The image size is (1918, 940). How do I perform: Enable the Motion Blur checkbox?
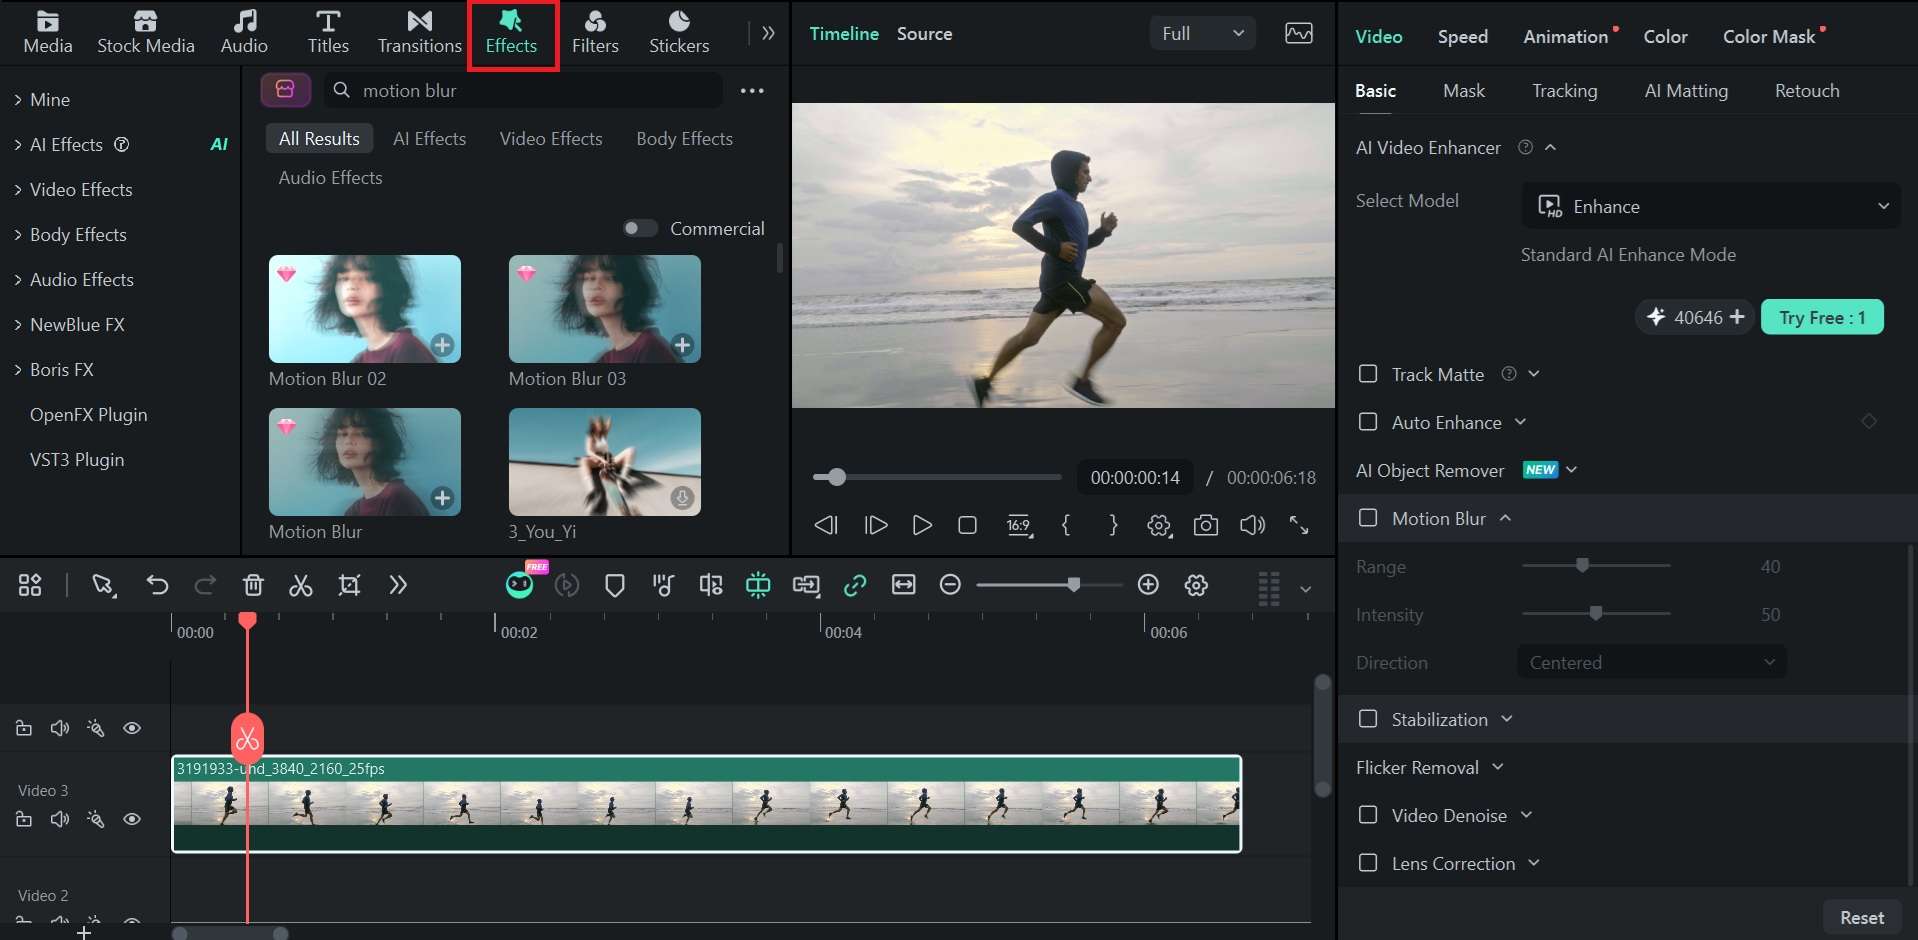point(1368,518)
